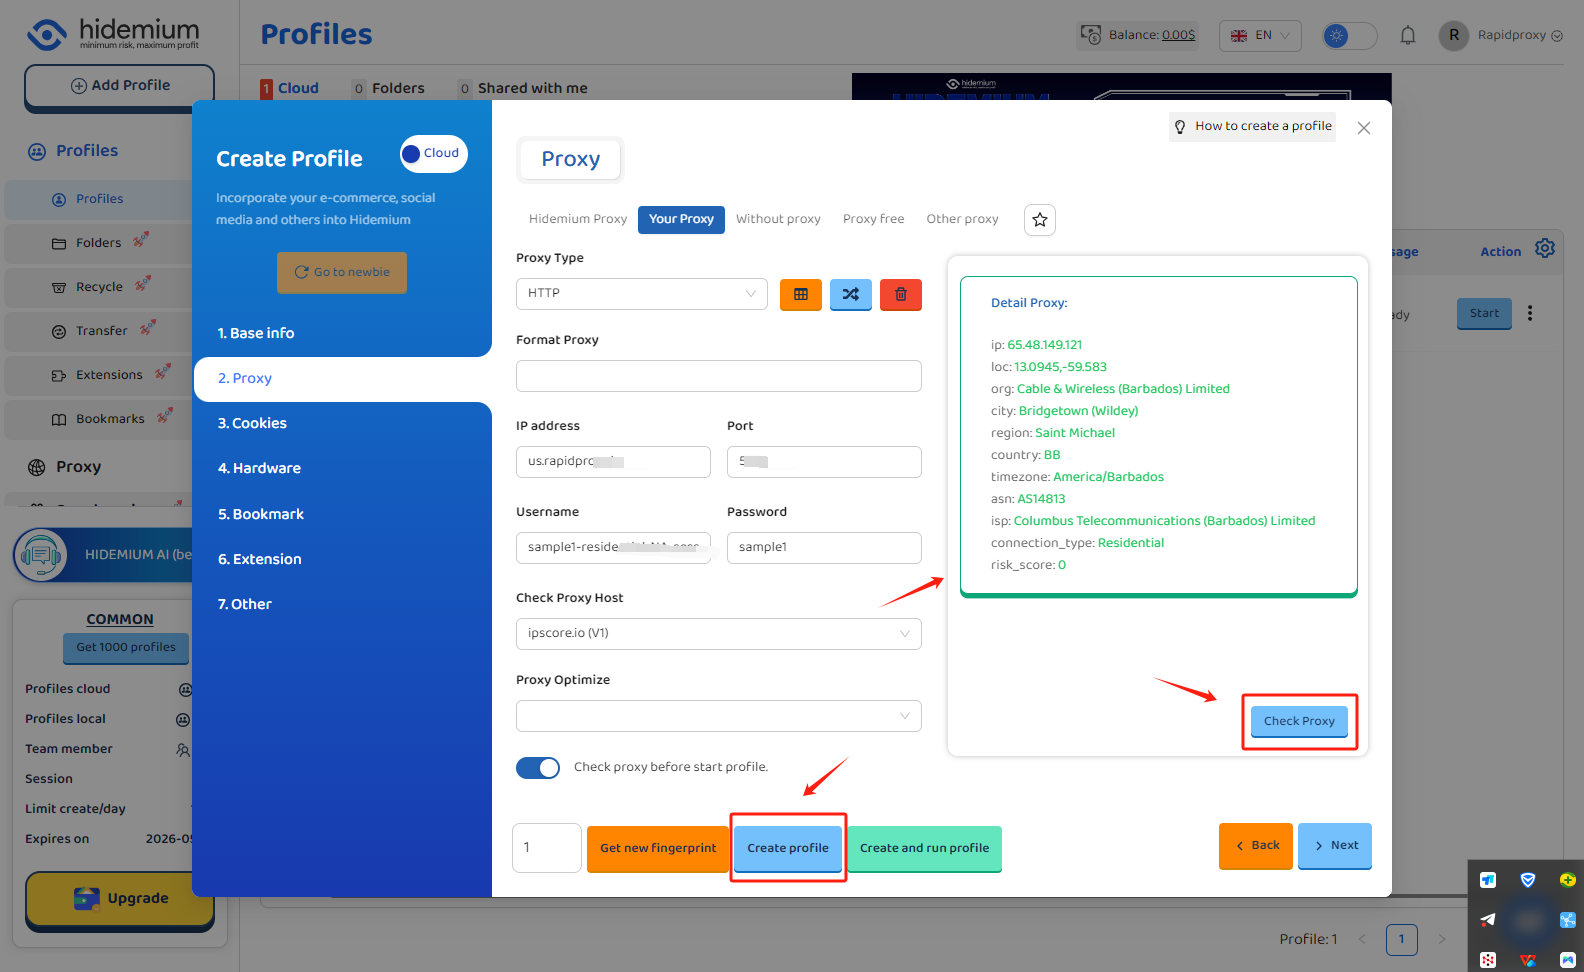Click the Format Proxy input field
This screenshot has width=1584, height=972.
coord(719,376)
